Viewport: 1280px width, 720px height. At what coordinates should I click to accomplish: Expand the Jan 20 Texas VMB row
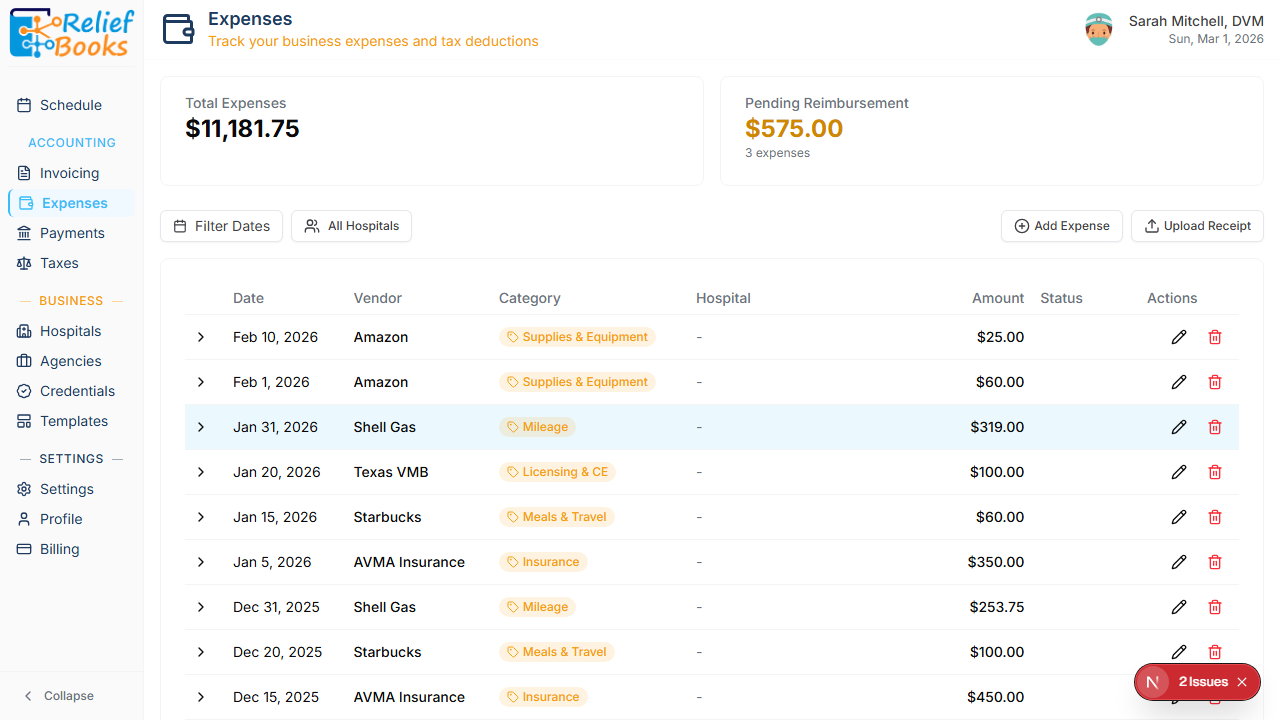[201, 472]
